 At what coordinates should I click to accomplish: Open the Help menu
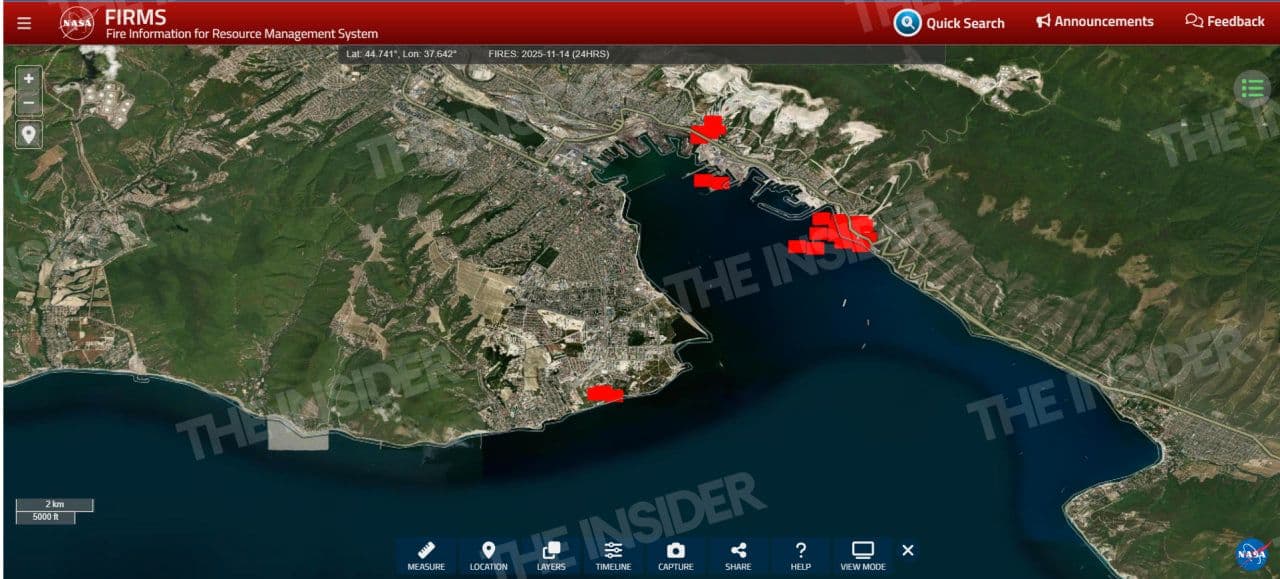click(800, 555)
